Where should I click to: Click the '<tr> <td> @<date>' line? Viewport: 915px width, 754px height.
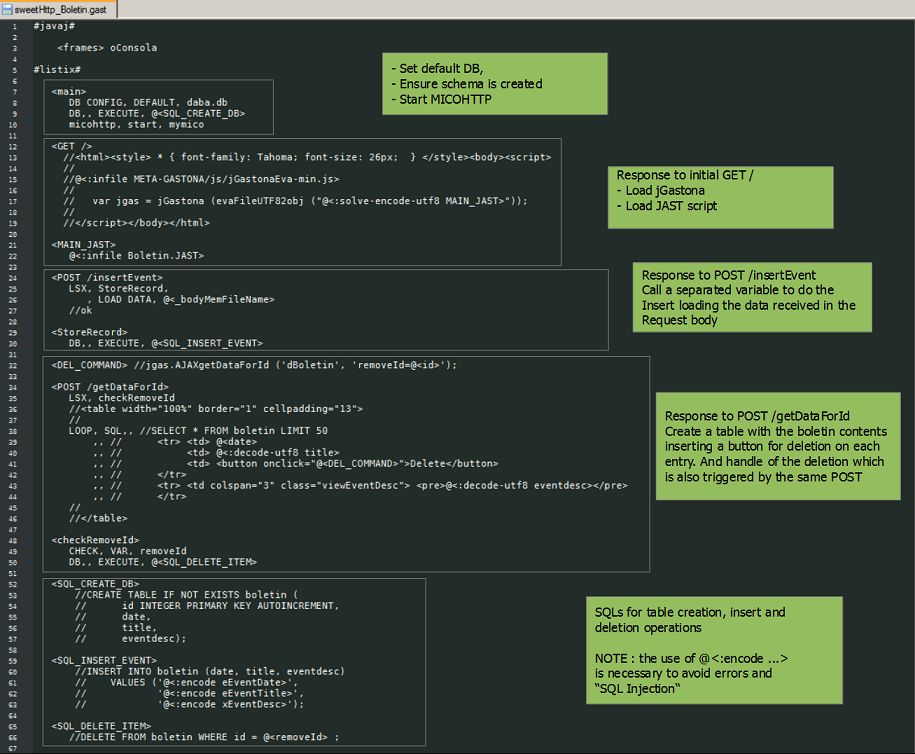(x=174, y=442)
